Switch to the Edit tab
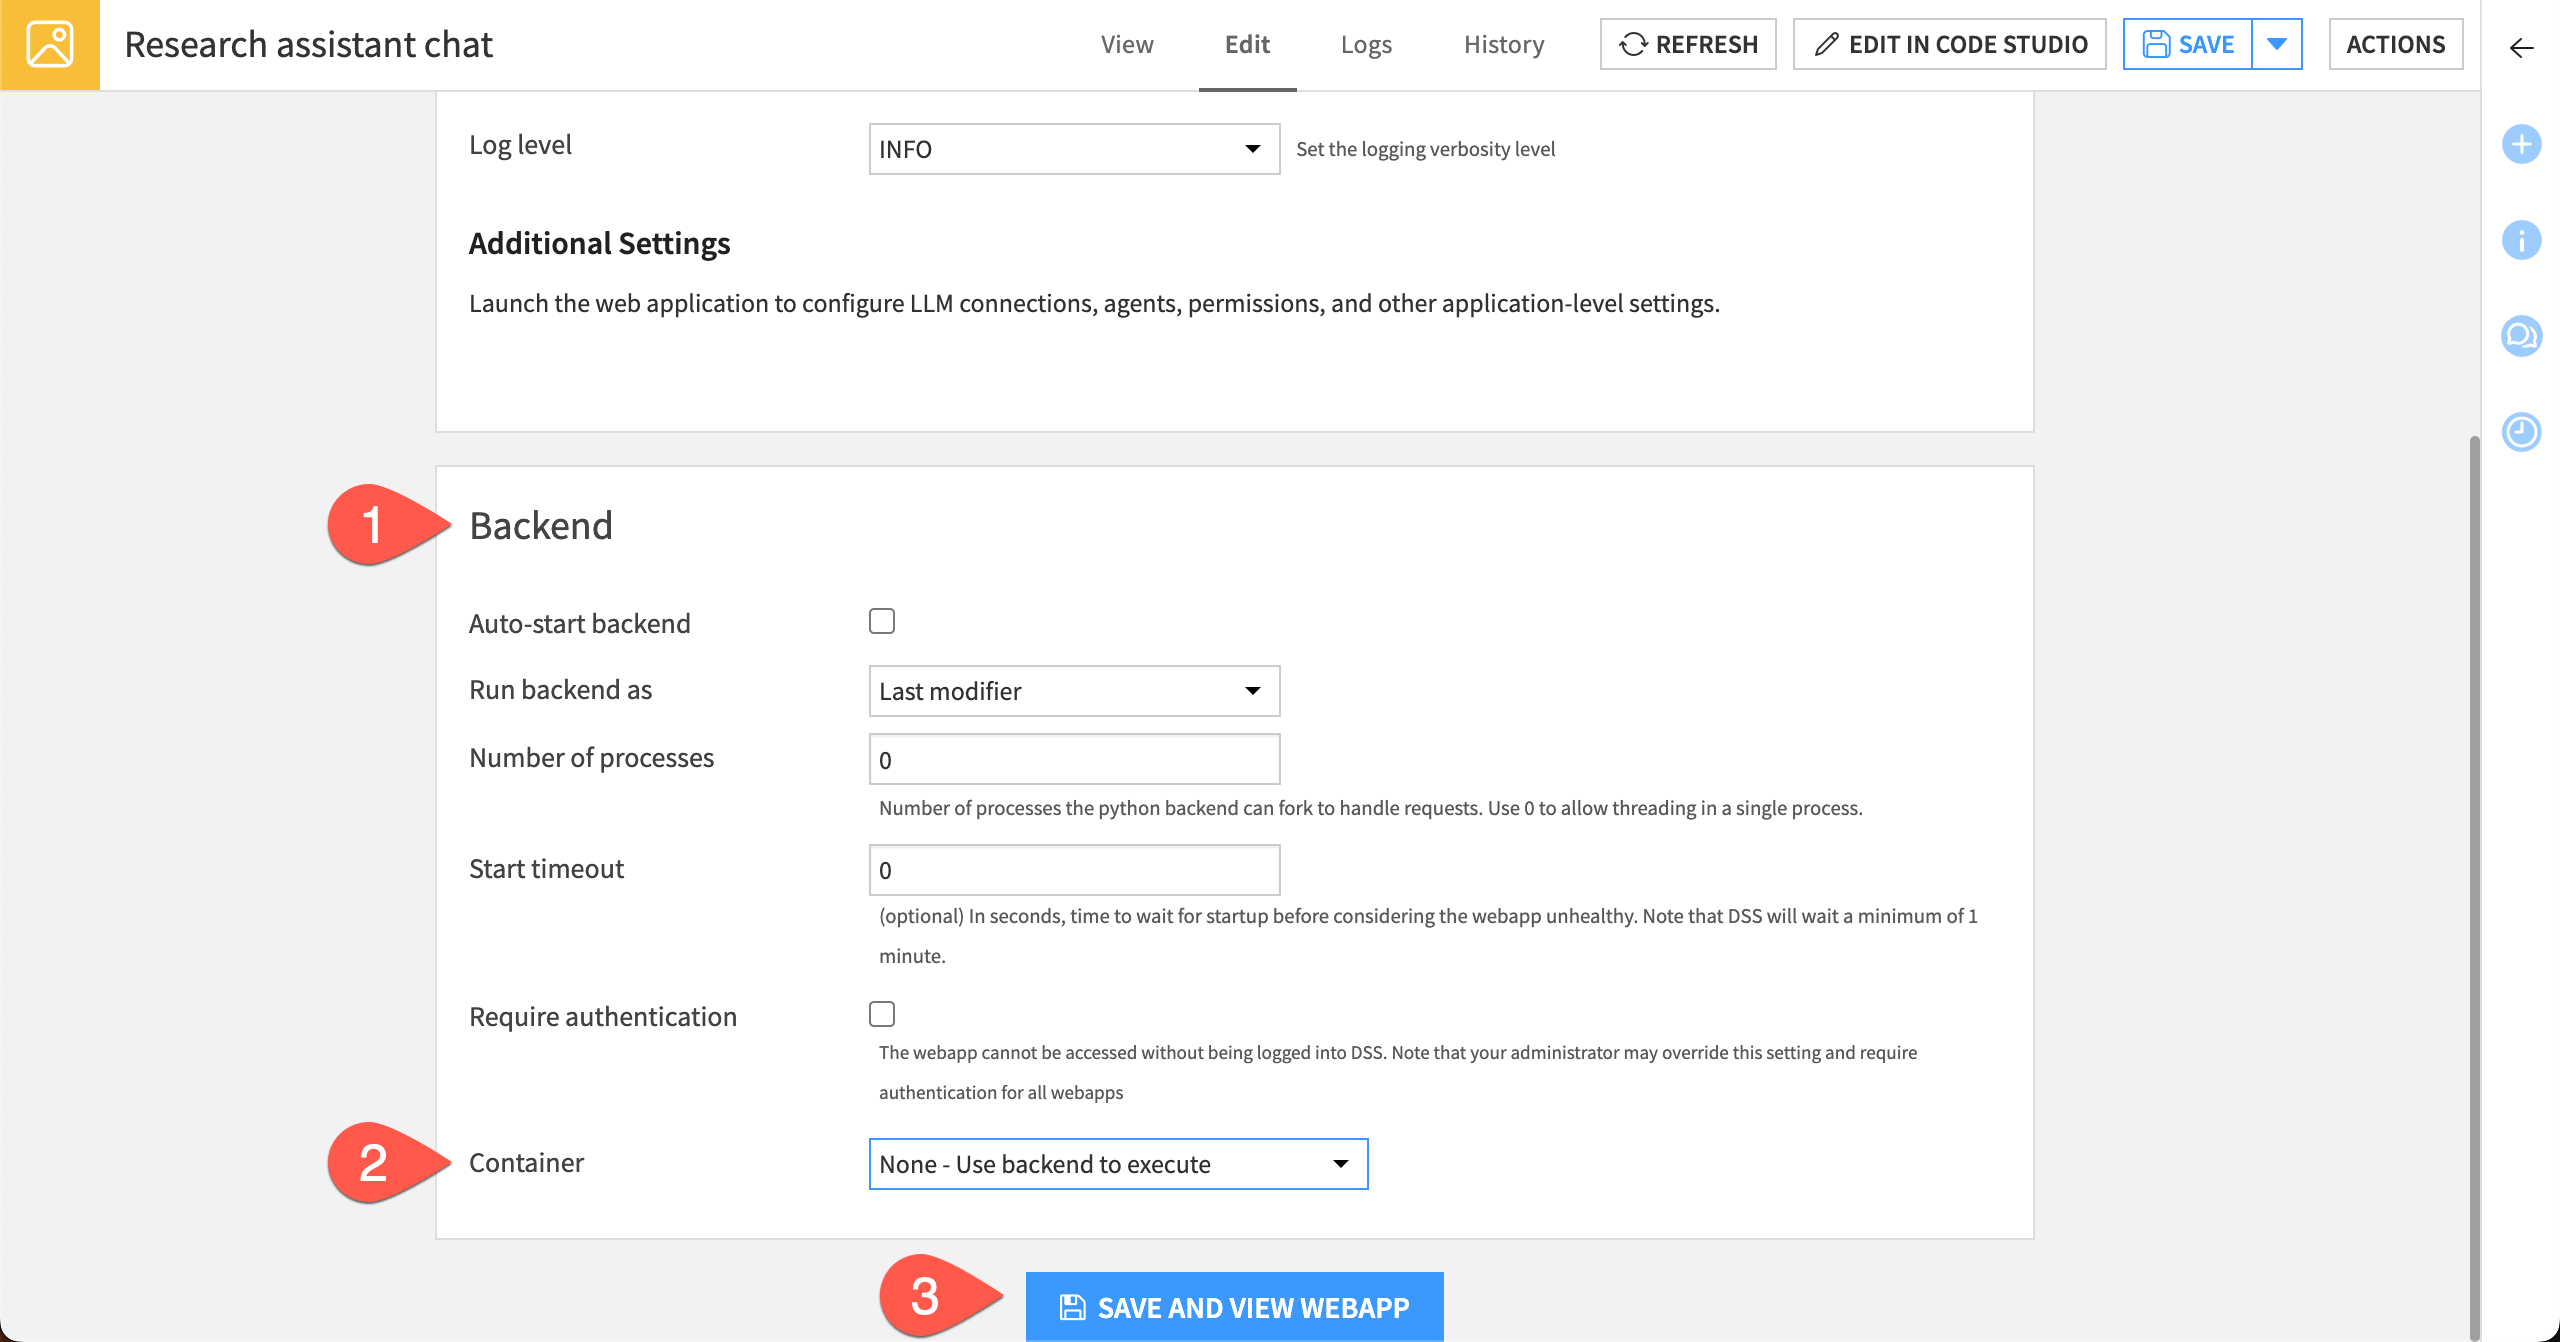Viewport: 2560px width, 1342px height. click(1247, 45)
